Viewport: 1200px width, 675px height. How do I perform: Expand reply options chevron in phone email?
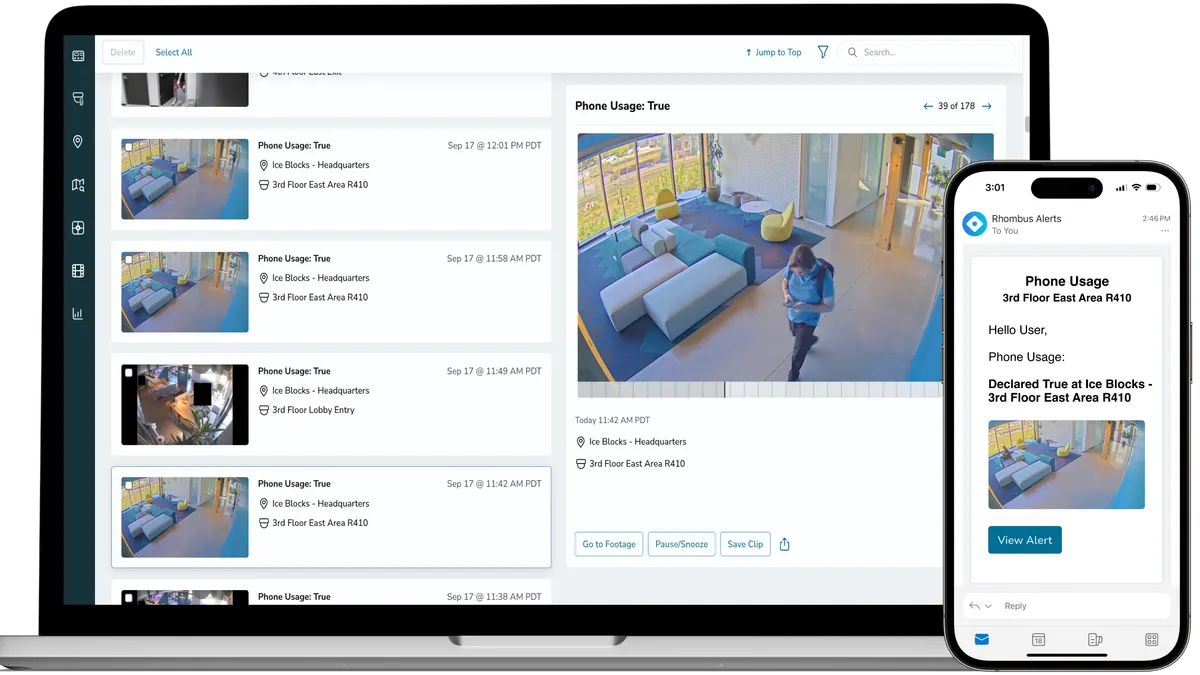click(x=988, y=606)
